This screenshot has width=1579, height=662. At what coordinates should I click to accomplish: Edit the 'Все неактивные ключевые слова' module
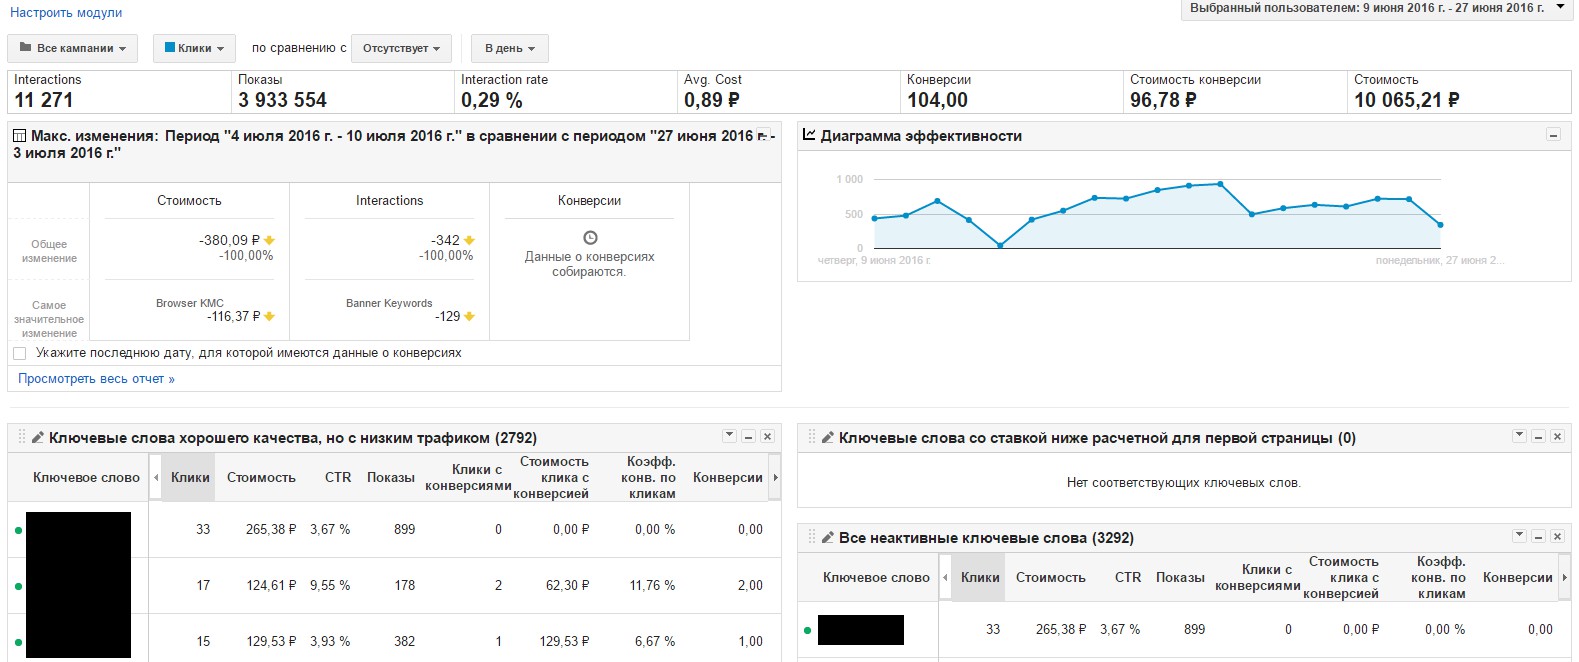(828, 538)
